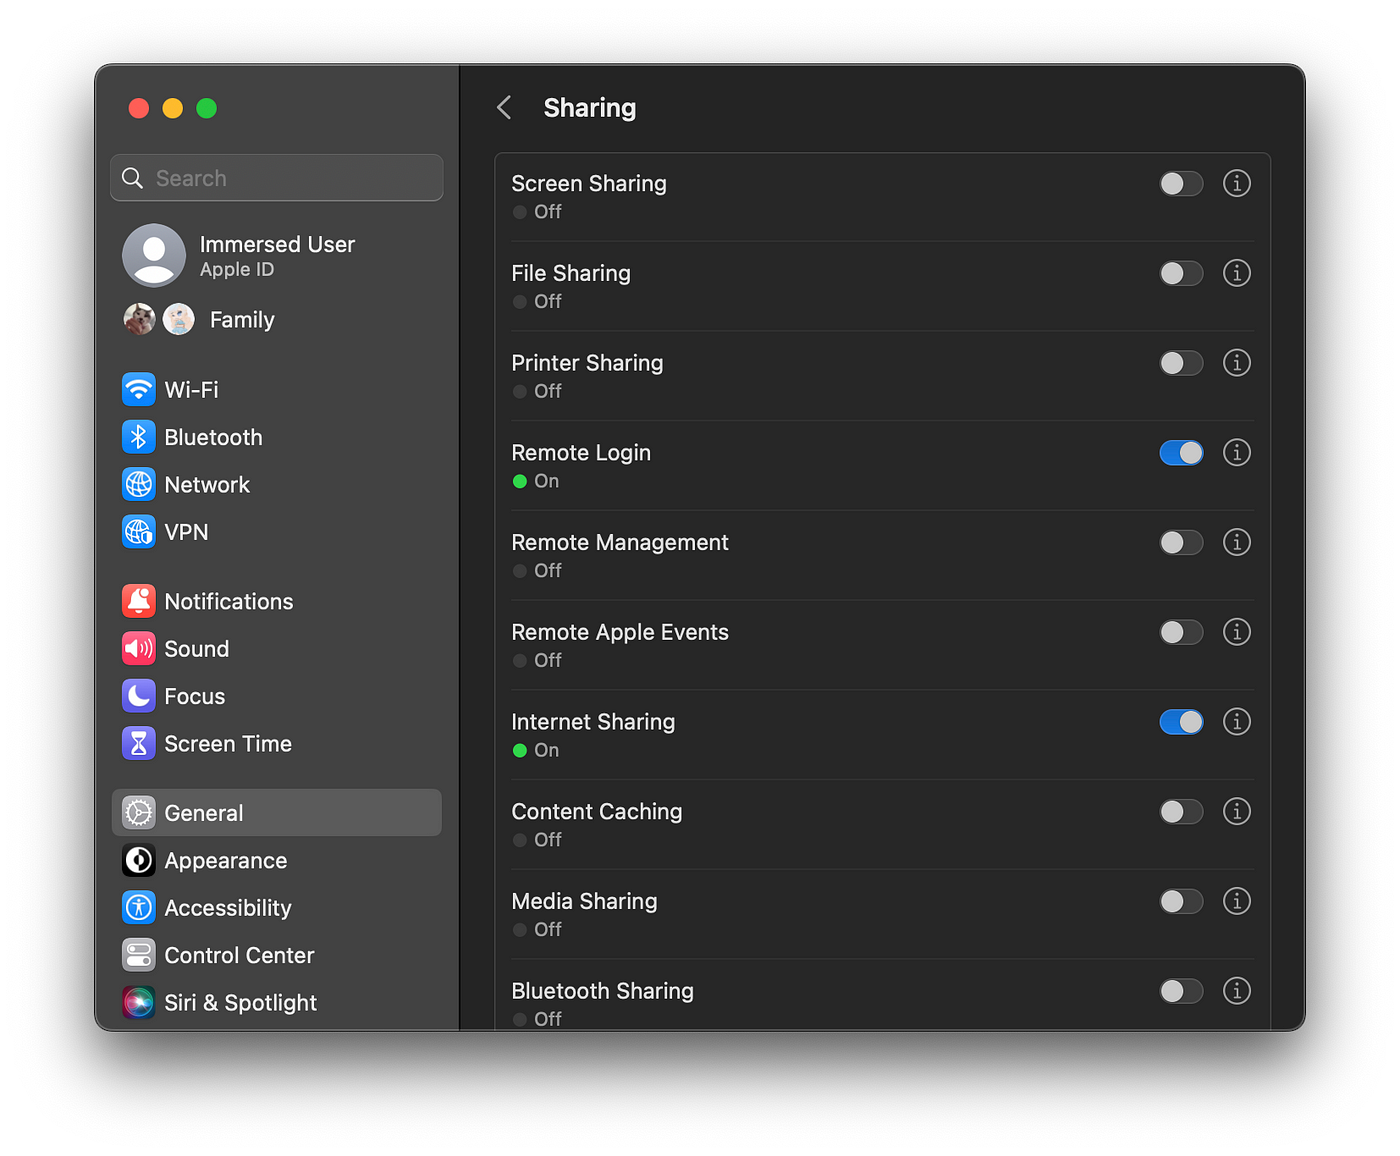The width and height of the screenshot is (1400, 1156).
Task: Open info for Remote Apple Events
Action: click(x=1237, y=632)
